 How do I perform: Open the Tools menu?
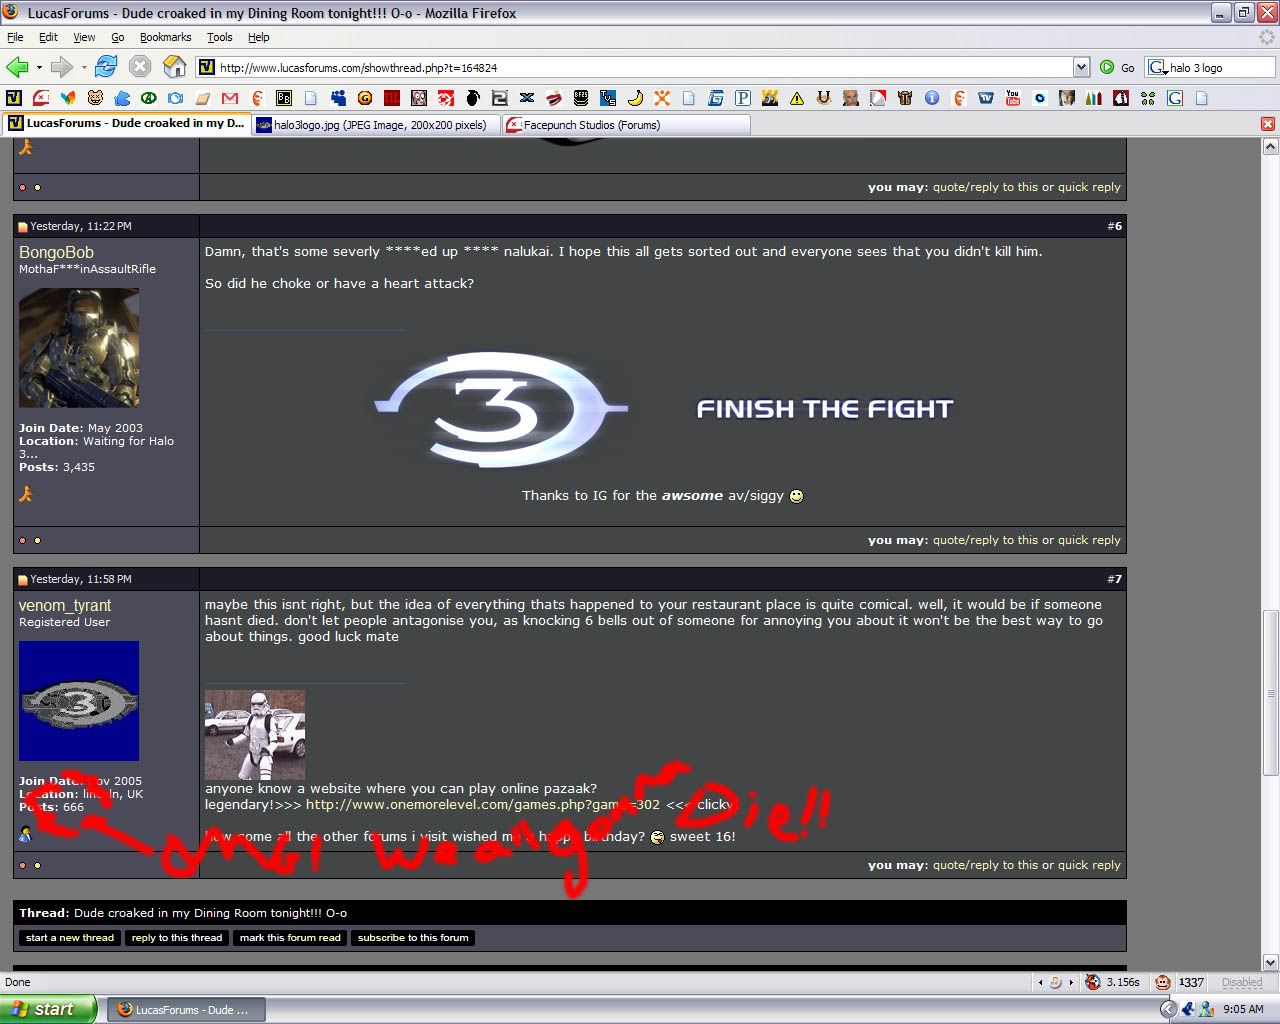pyautogui.click(x=219, y=37)
